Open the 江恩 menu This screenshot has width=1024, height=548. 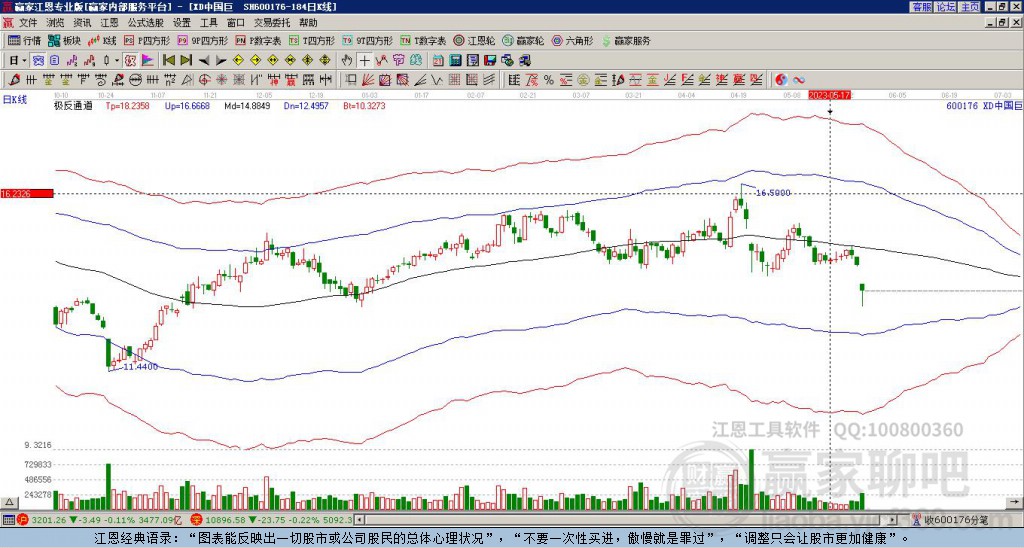tap(109, 23)
